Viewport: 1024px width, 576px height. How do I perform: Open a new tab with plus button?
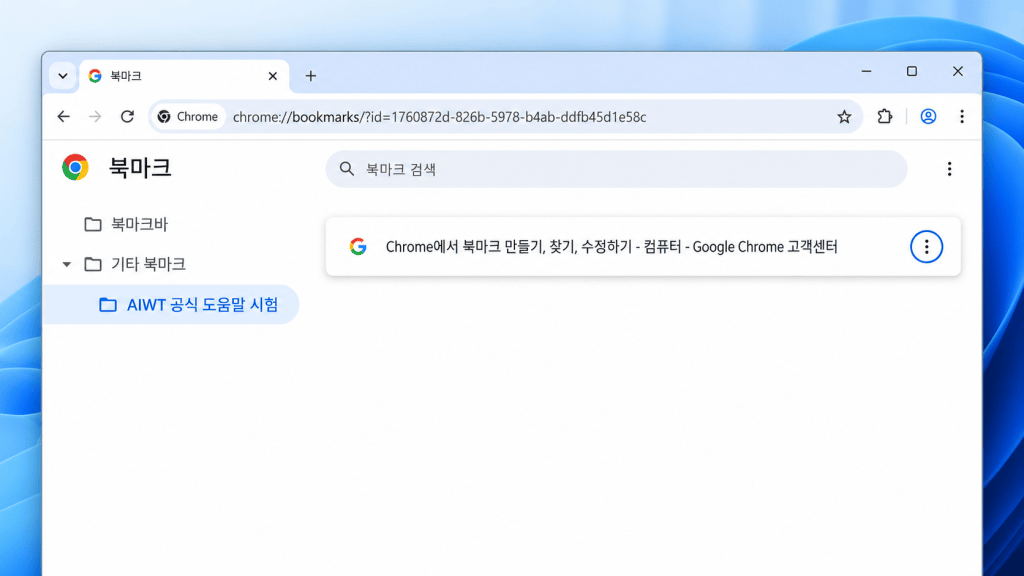[x=311, y=76]
